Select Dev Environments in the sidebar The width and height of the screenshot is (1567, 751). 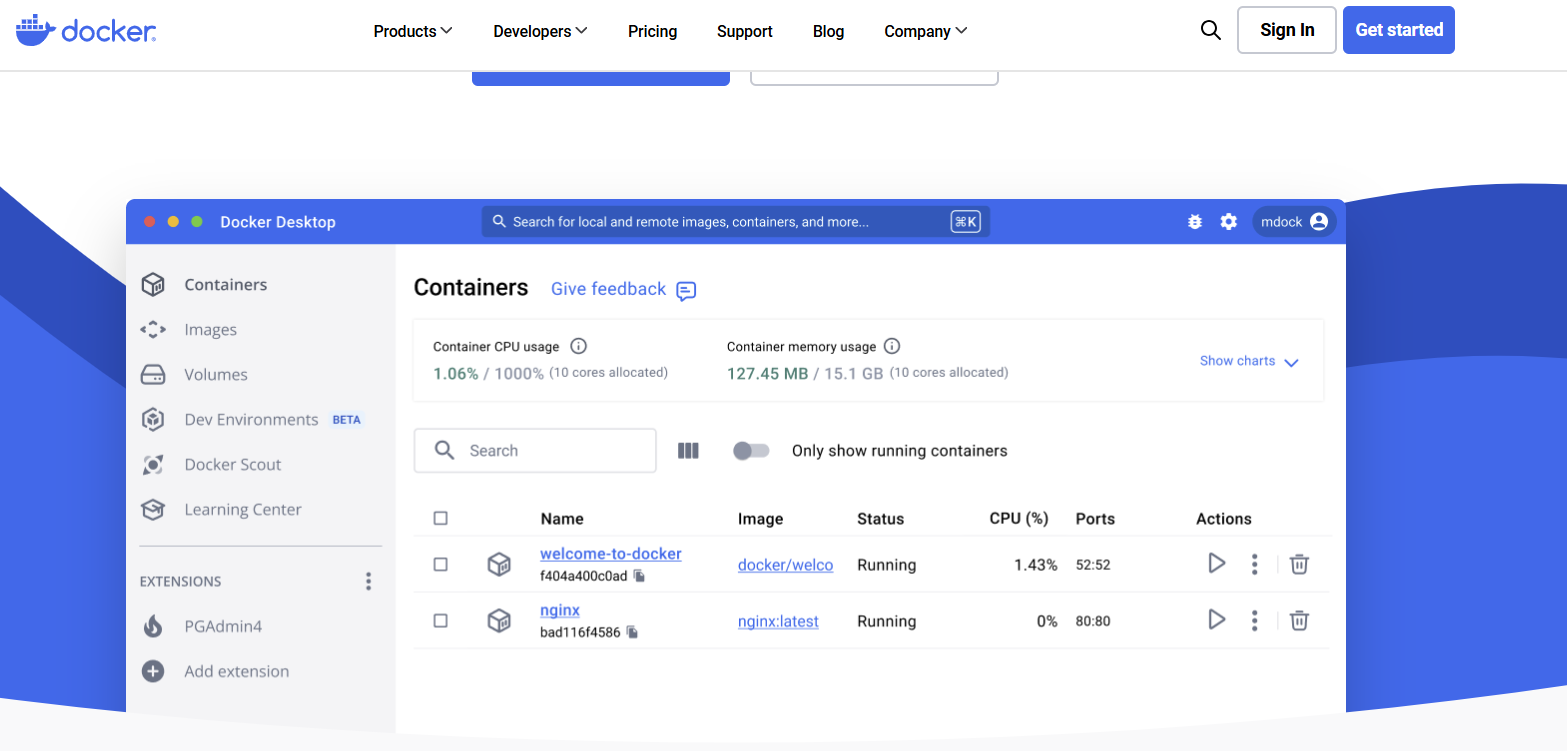click(x=251, y=420)
